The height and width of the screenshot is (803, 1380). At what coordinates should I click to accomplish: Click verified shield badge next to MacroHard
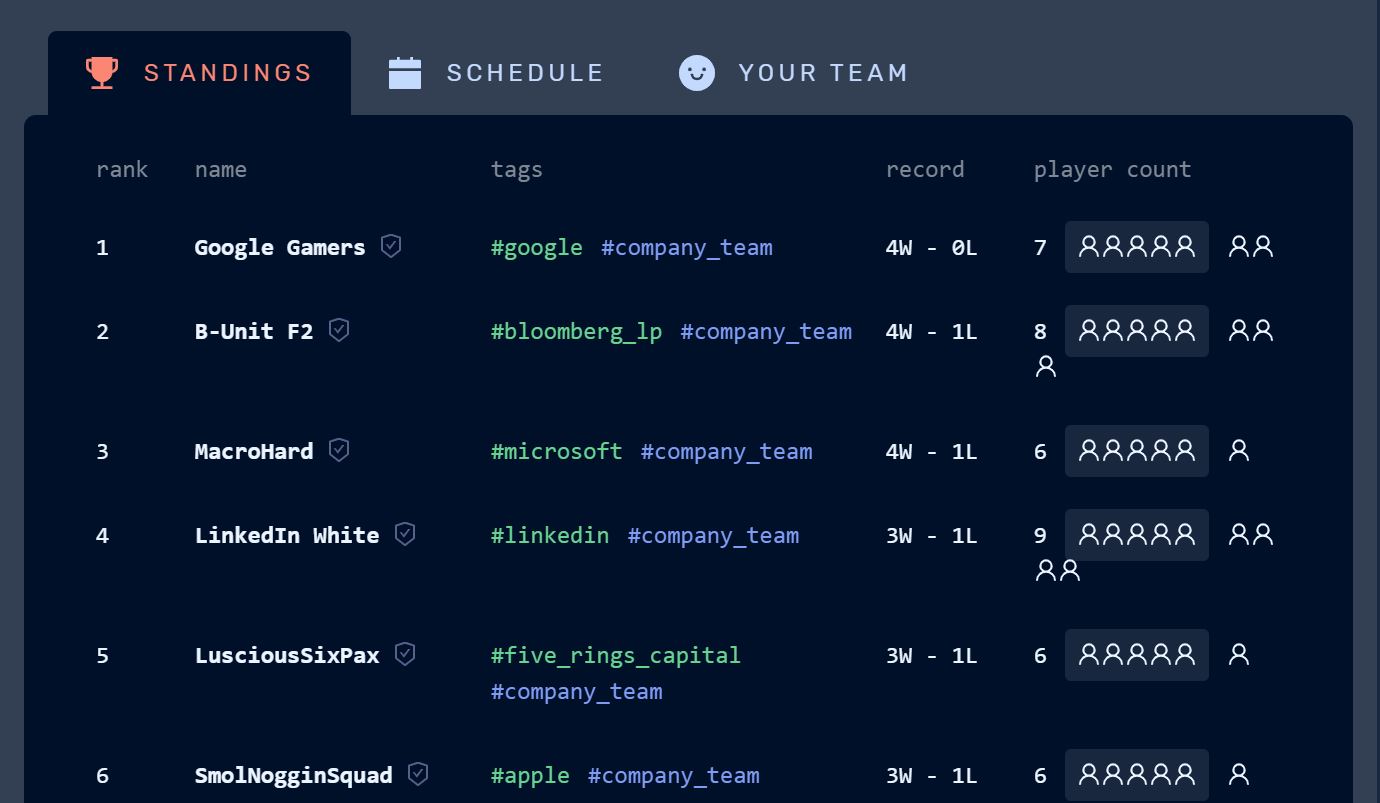click(339, 450)
